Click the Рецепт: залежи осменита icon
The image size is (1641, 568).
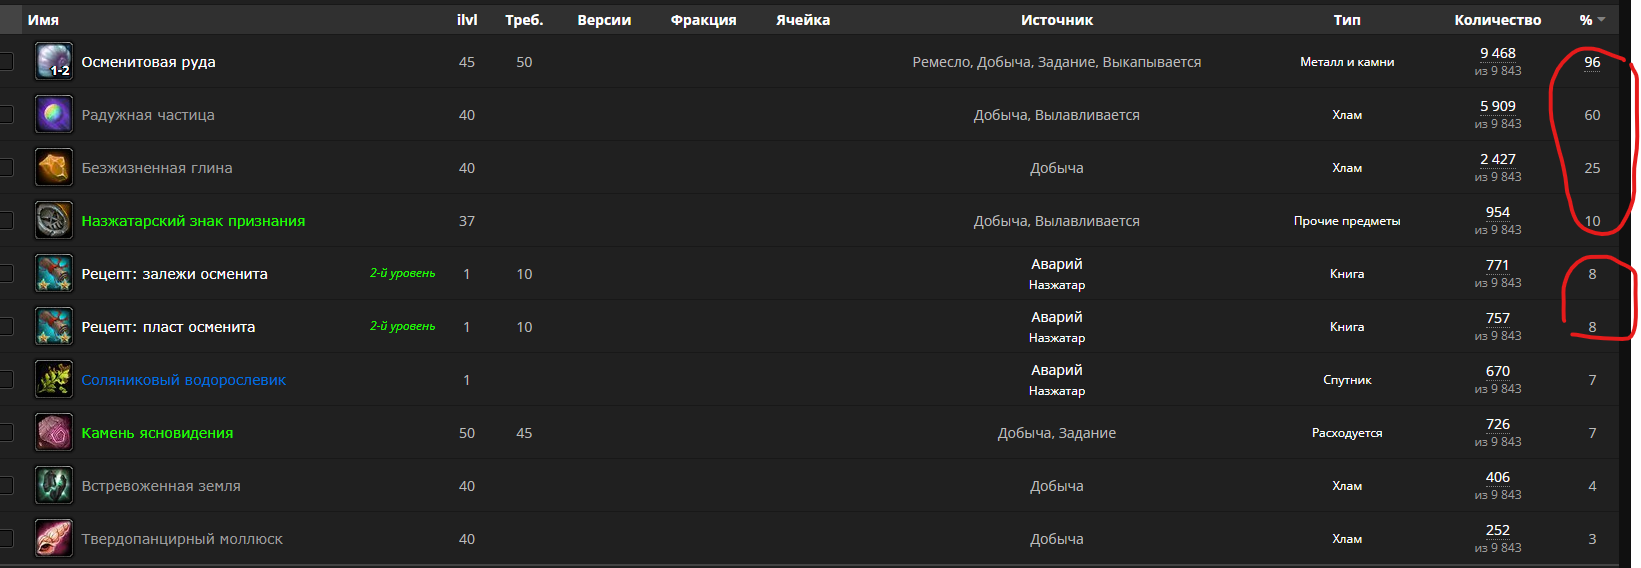coord(54,274)
